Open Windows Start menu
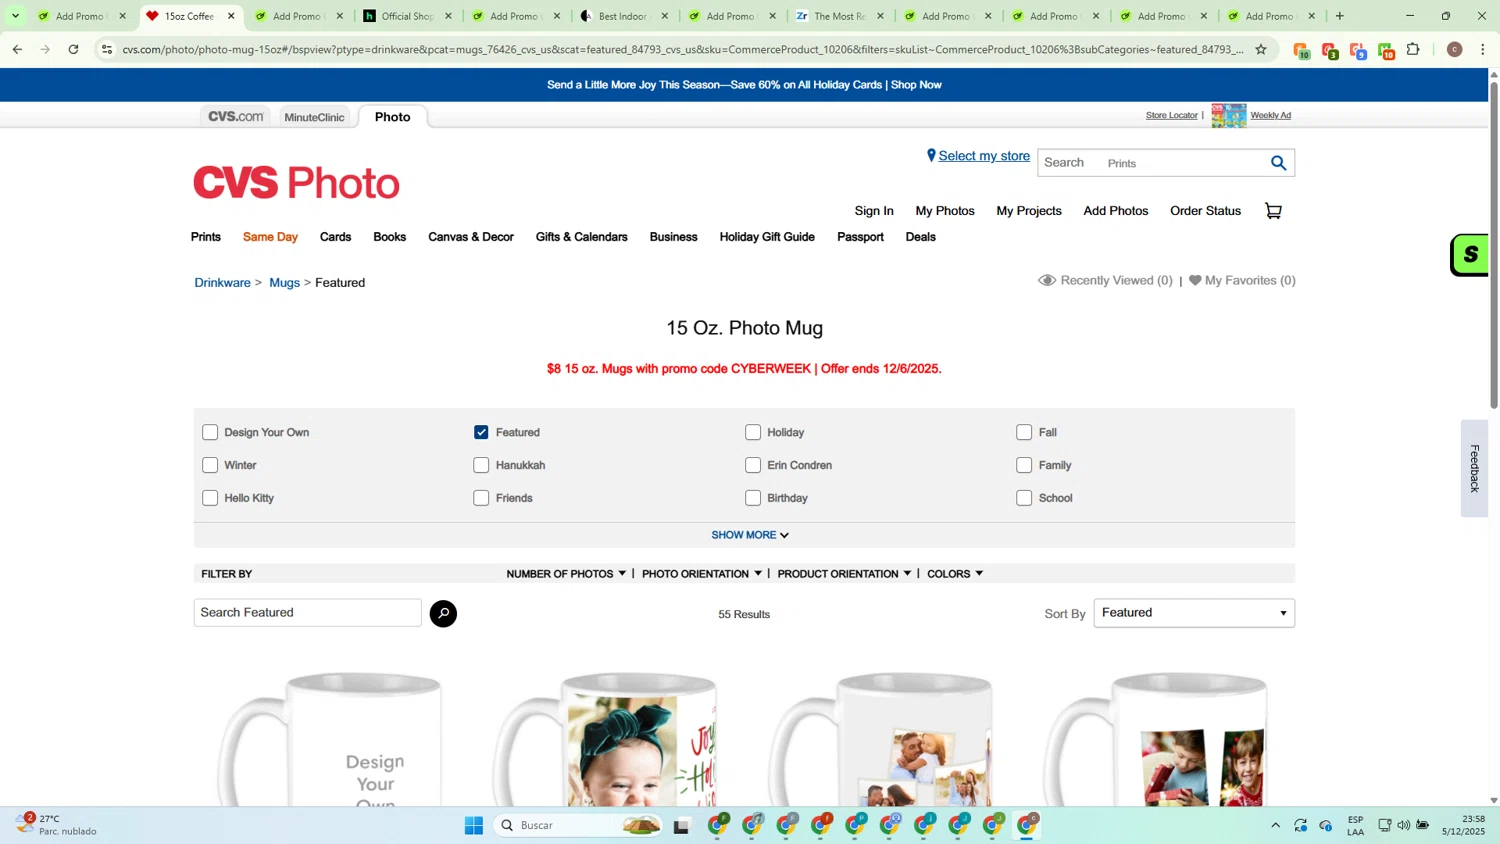The width and height of the screenshot is (1500, 844). tap(474, 825)
